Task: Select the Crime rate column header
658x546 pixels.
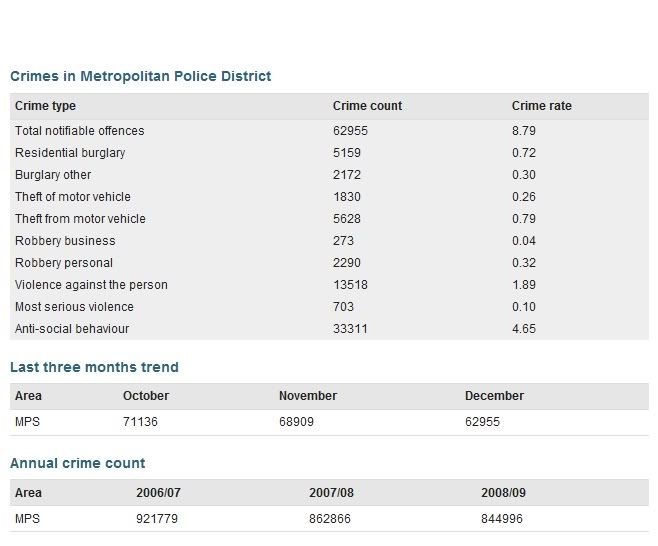Action: pos(541,106)
